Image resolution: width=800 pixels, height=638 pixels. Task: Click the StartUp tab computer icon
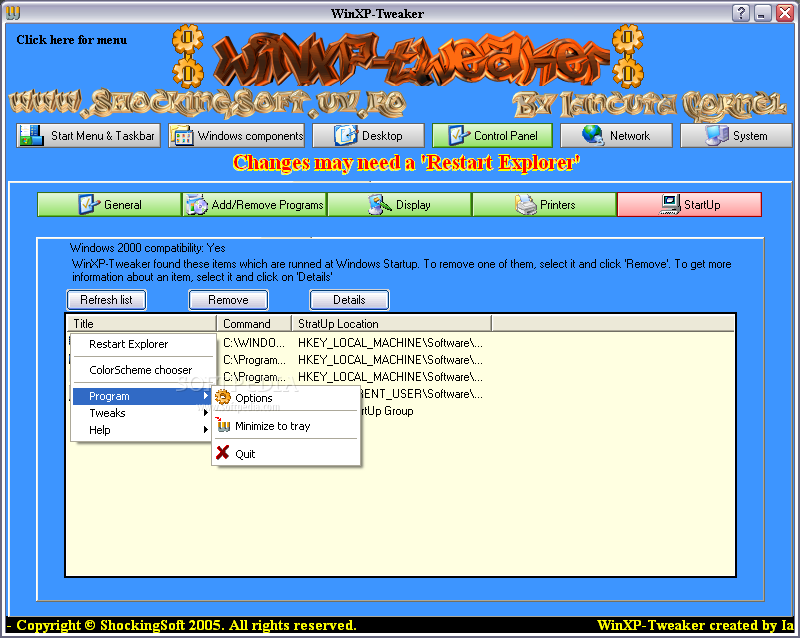pos(670,204)
